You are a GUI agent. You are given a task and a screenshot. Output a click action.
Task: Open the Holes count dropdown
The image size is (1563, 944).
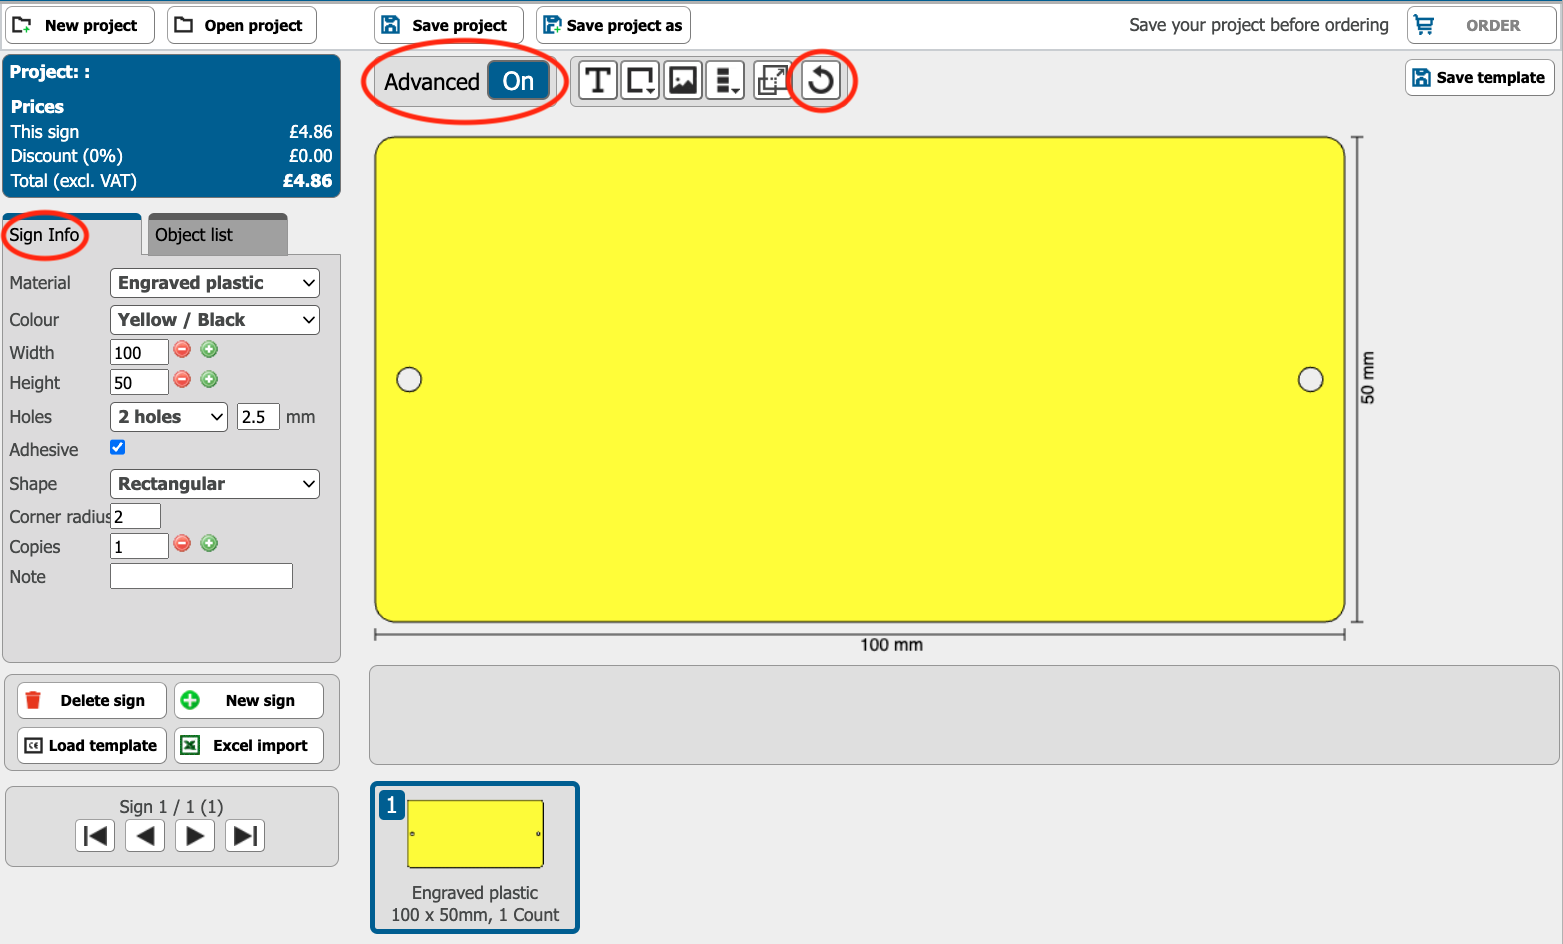(x=168, y=417)
